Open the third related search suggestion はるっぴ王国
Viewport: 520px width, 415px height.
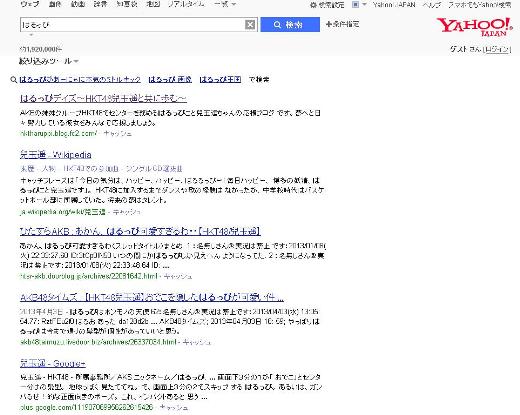(x=220, y=79)
